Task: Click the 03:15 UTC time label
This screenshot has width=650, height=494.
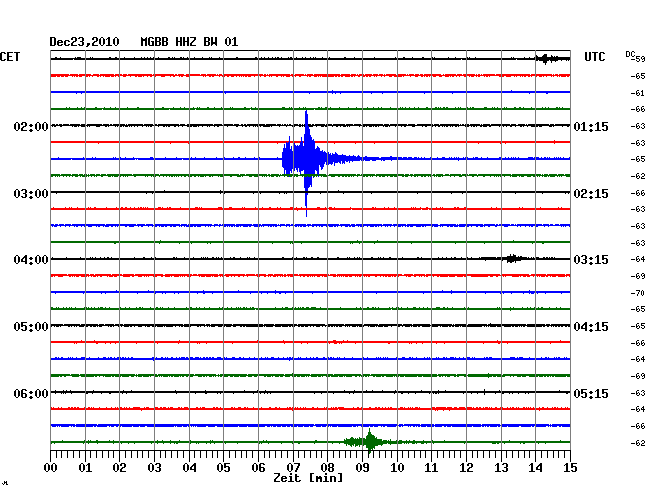Action: [591, 260]
